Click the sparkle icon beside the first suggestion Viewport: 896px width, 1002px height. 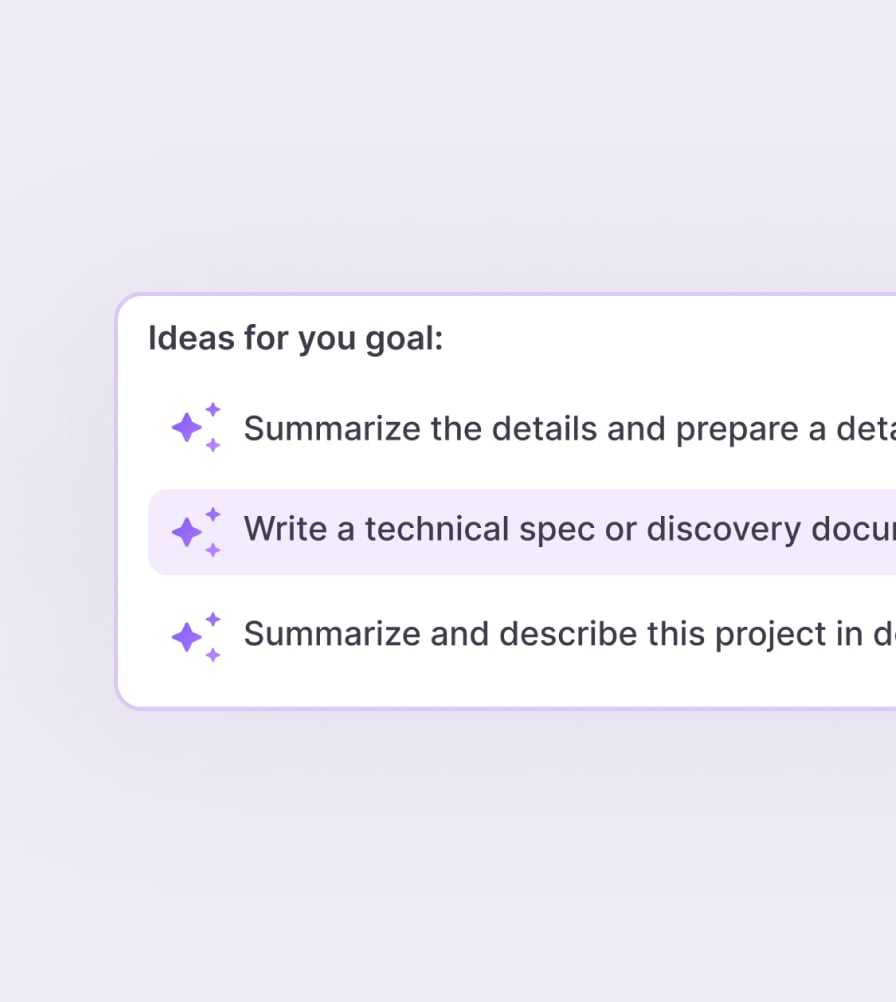click(x=195, y=428)
